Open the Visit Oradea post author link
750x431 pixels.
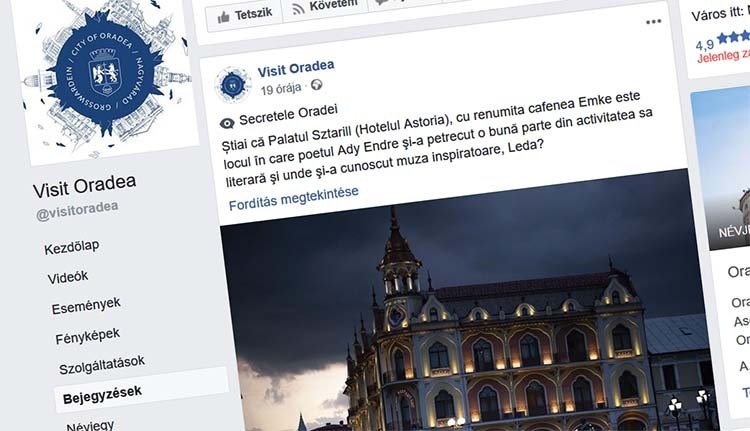296,68
